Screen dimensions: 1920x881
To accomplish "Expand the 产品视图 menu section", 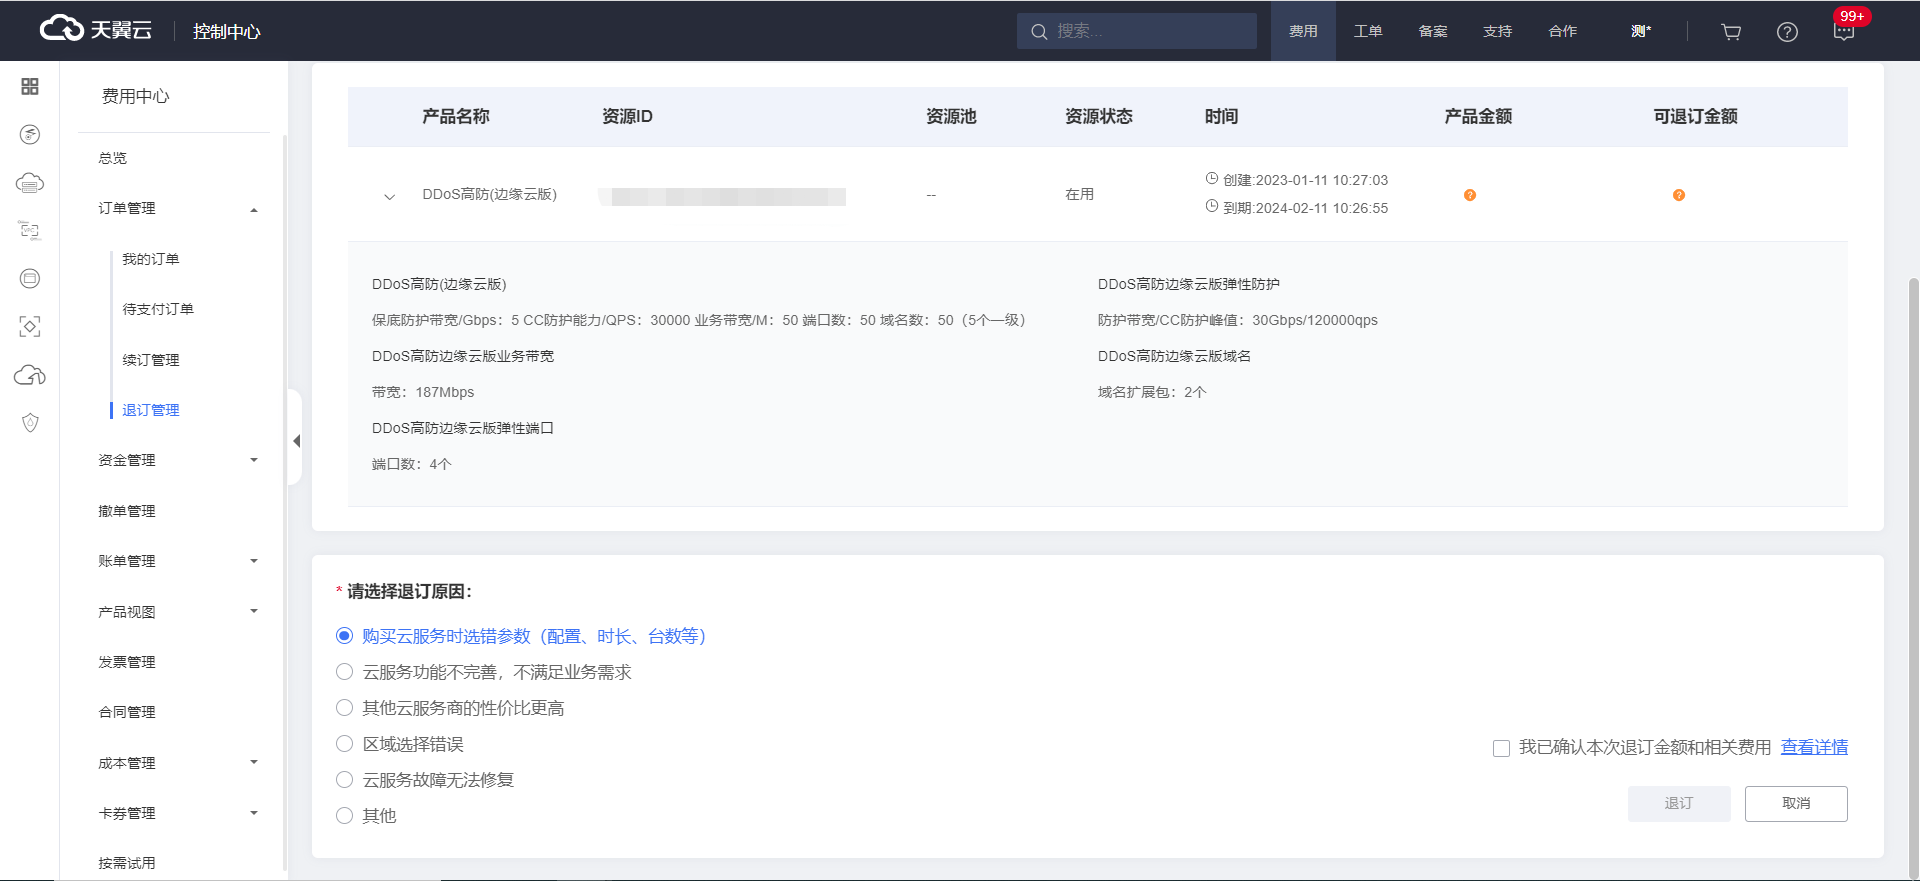I will tap(254, 611).
